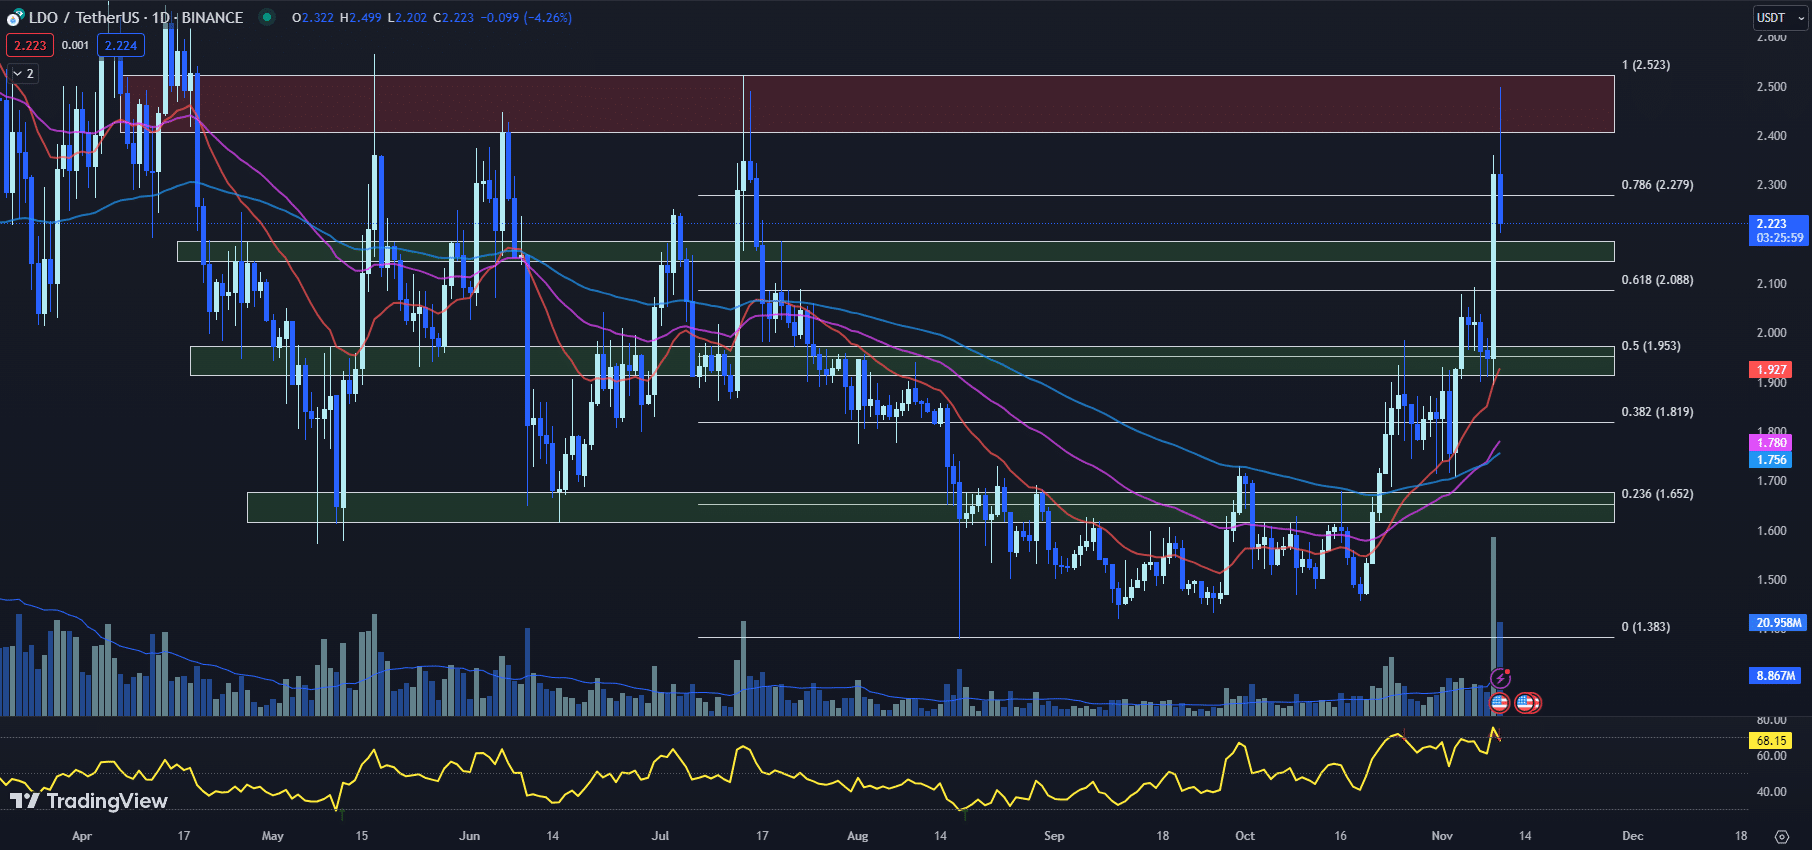Screen dimensions: 1812x850
Task: Select the current price label 2.223 on axis
Action: [1778, 230]
